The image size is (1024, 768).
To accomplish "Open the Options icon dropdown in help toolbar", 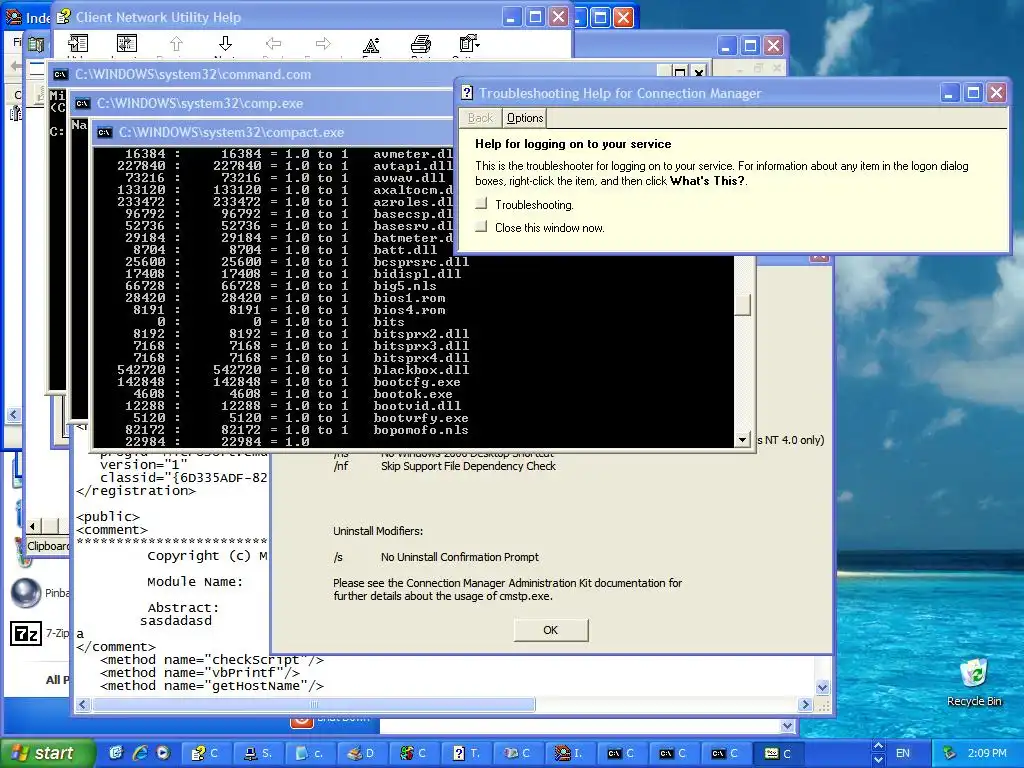I will [470, 44].
